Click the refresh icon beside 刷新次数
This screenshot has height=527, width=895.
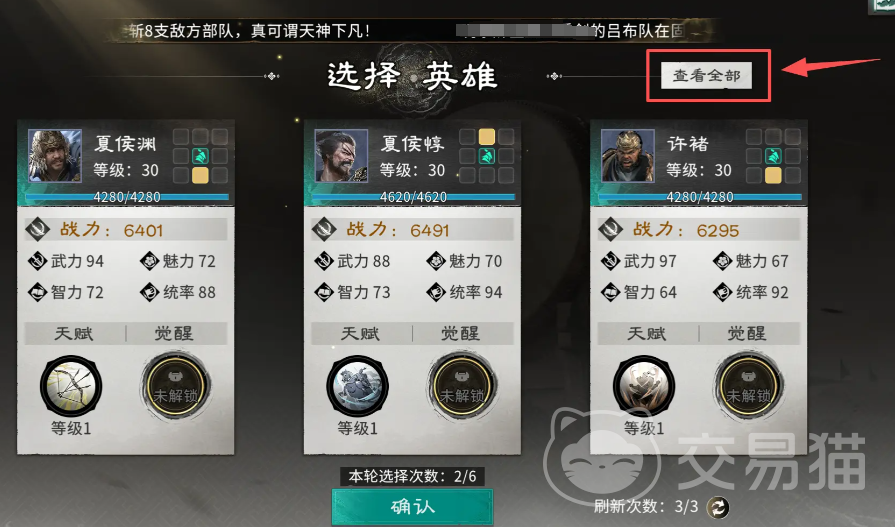pyautogui.click(x=718, y=506)
